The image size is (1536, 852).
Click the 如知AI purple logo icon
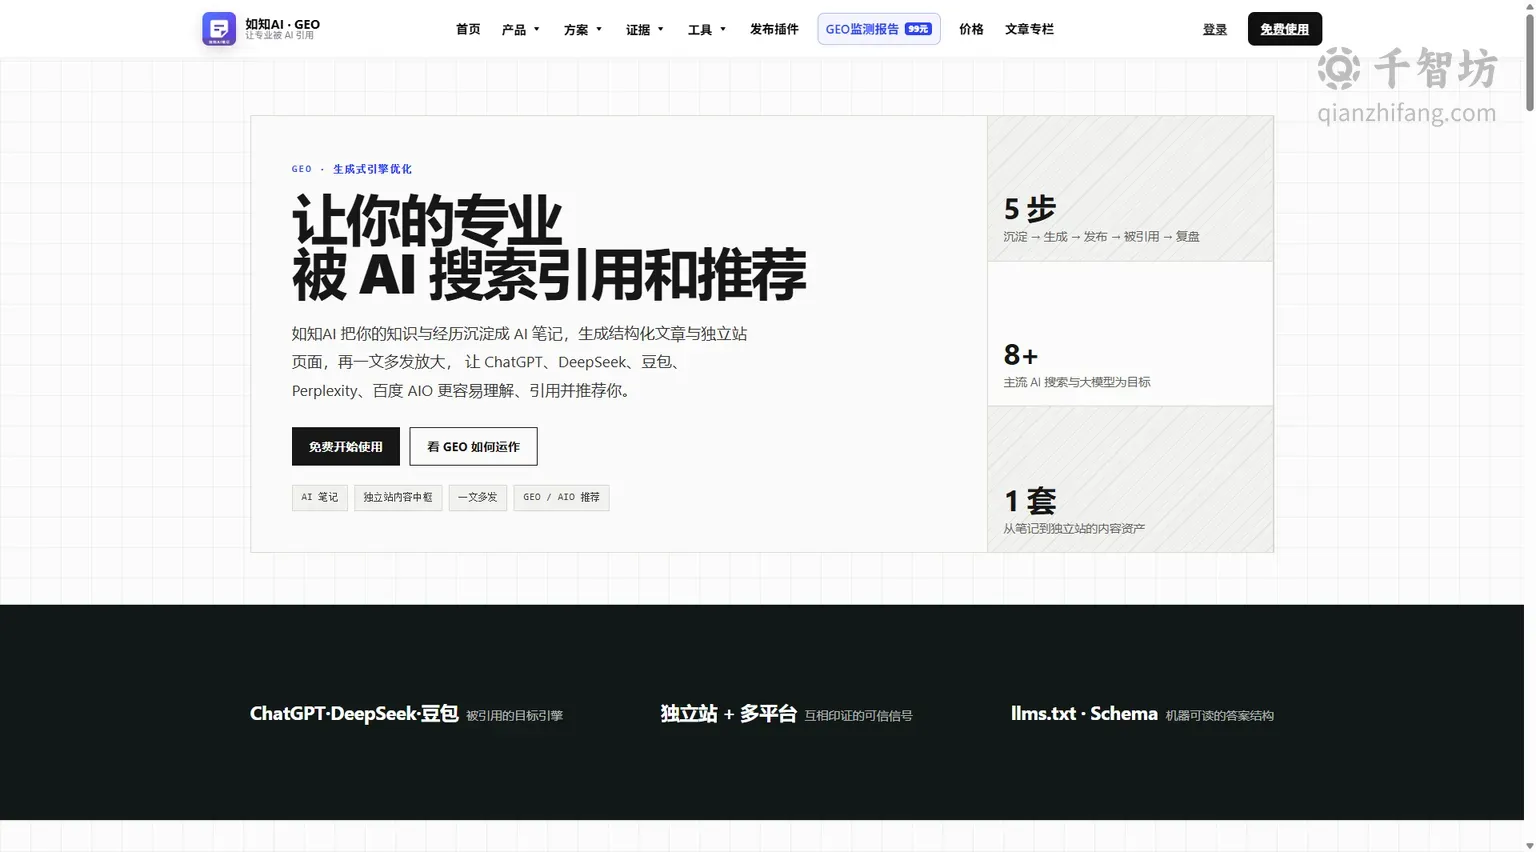click(x=219, y=29)
